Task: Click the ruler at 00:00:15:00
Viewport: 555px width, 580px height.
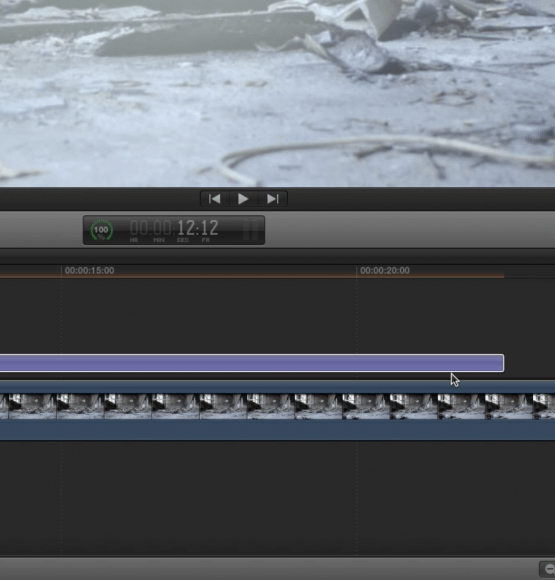Action: point(89,271)
